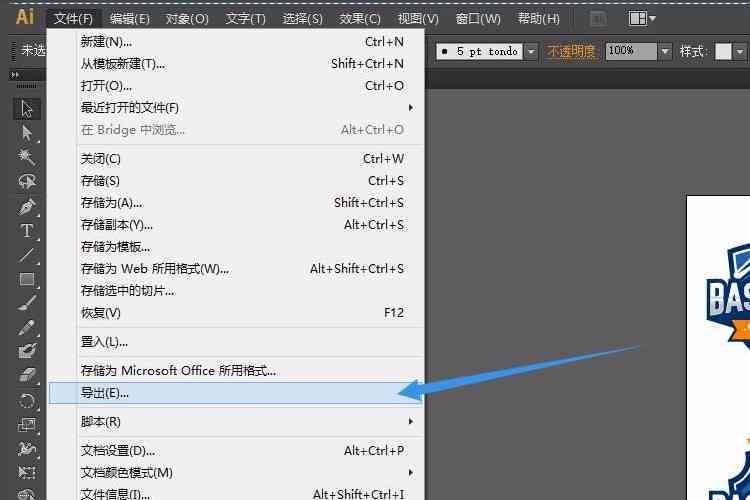Viewport: 750px width, 500px height.
Task: Pick the Paintbrush tool
Action: point(27,303)
